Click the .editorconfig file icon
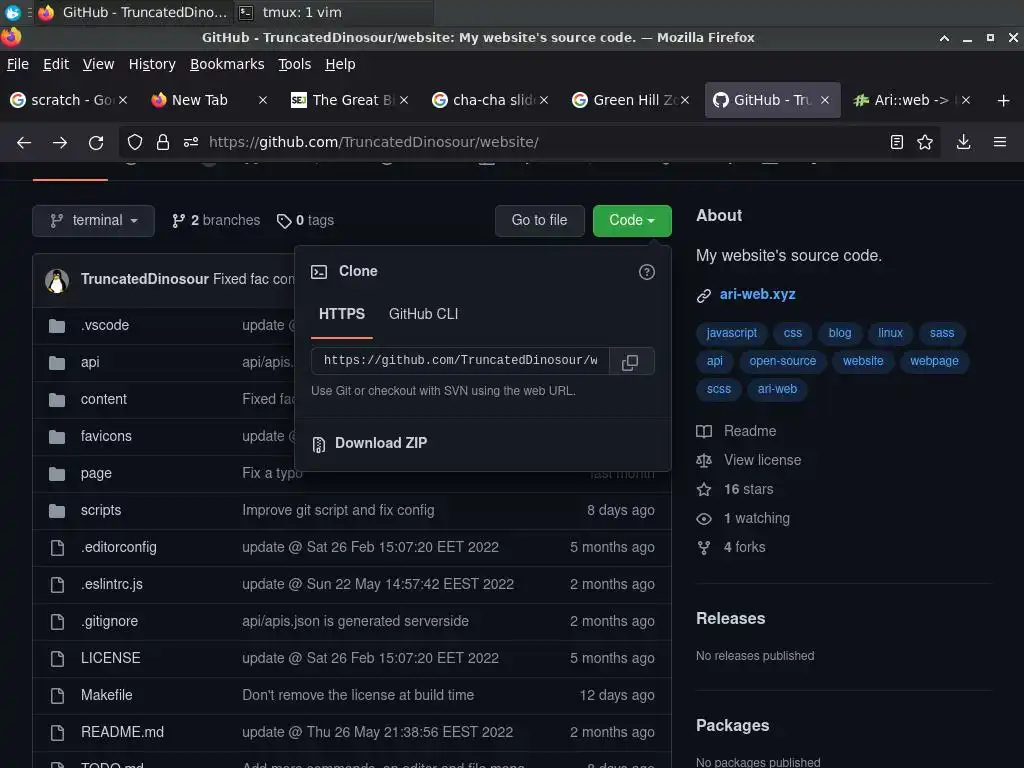Viewport: 1024px width, 768px height. tap(57, 548)
